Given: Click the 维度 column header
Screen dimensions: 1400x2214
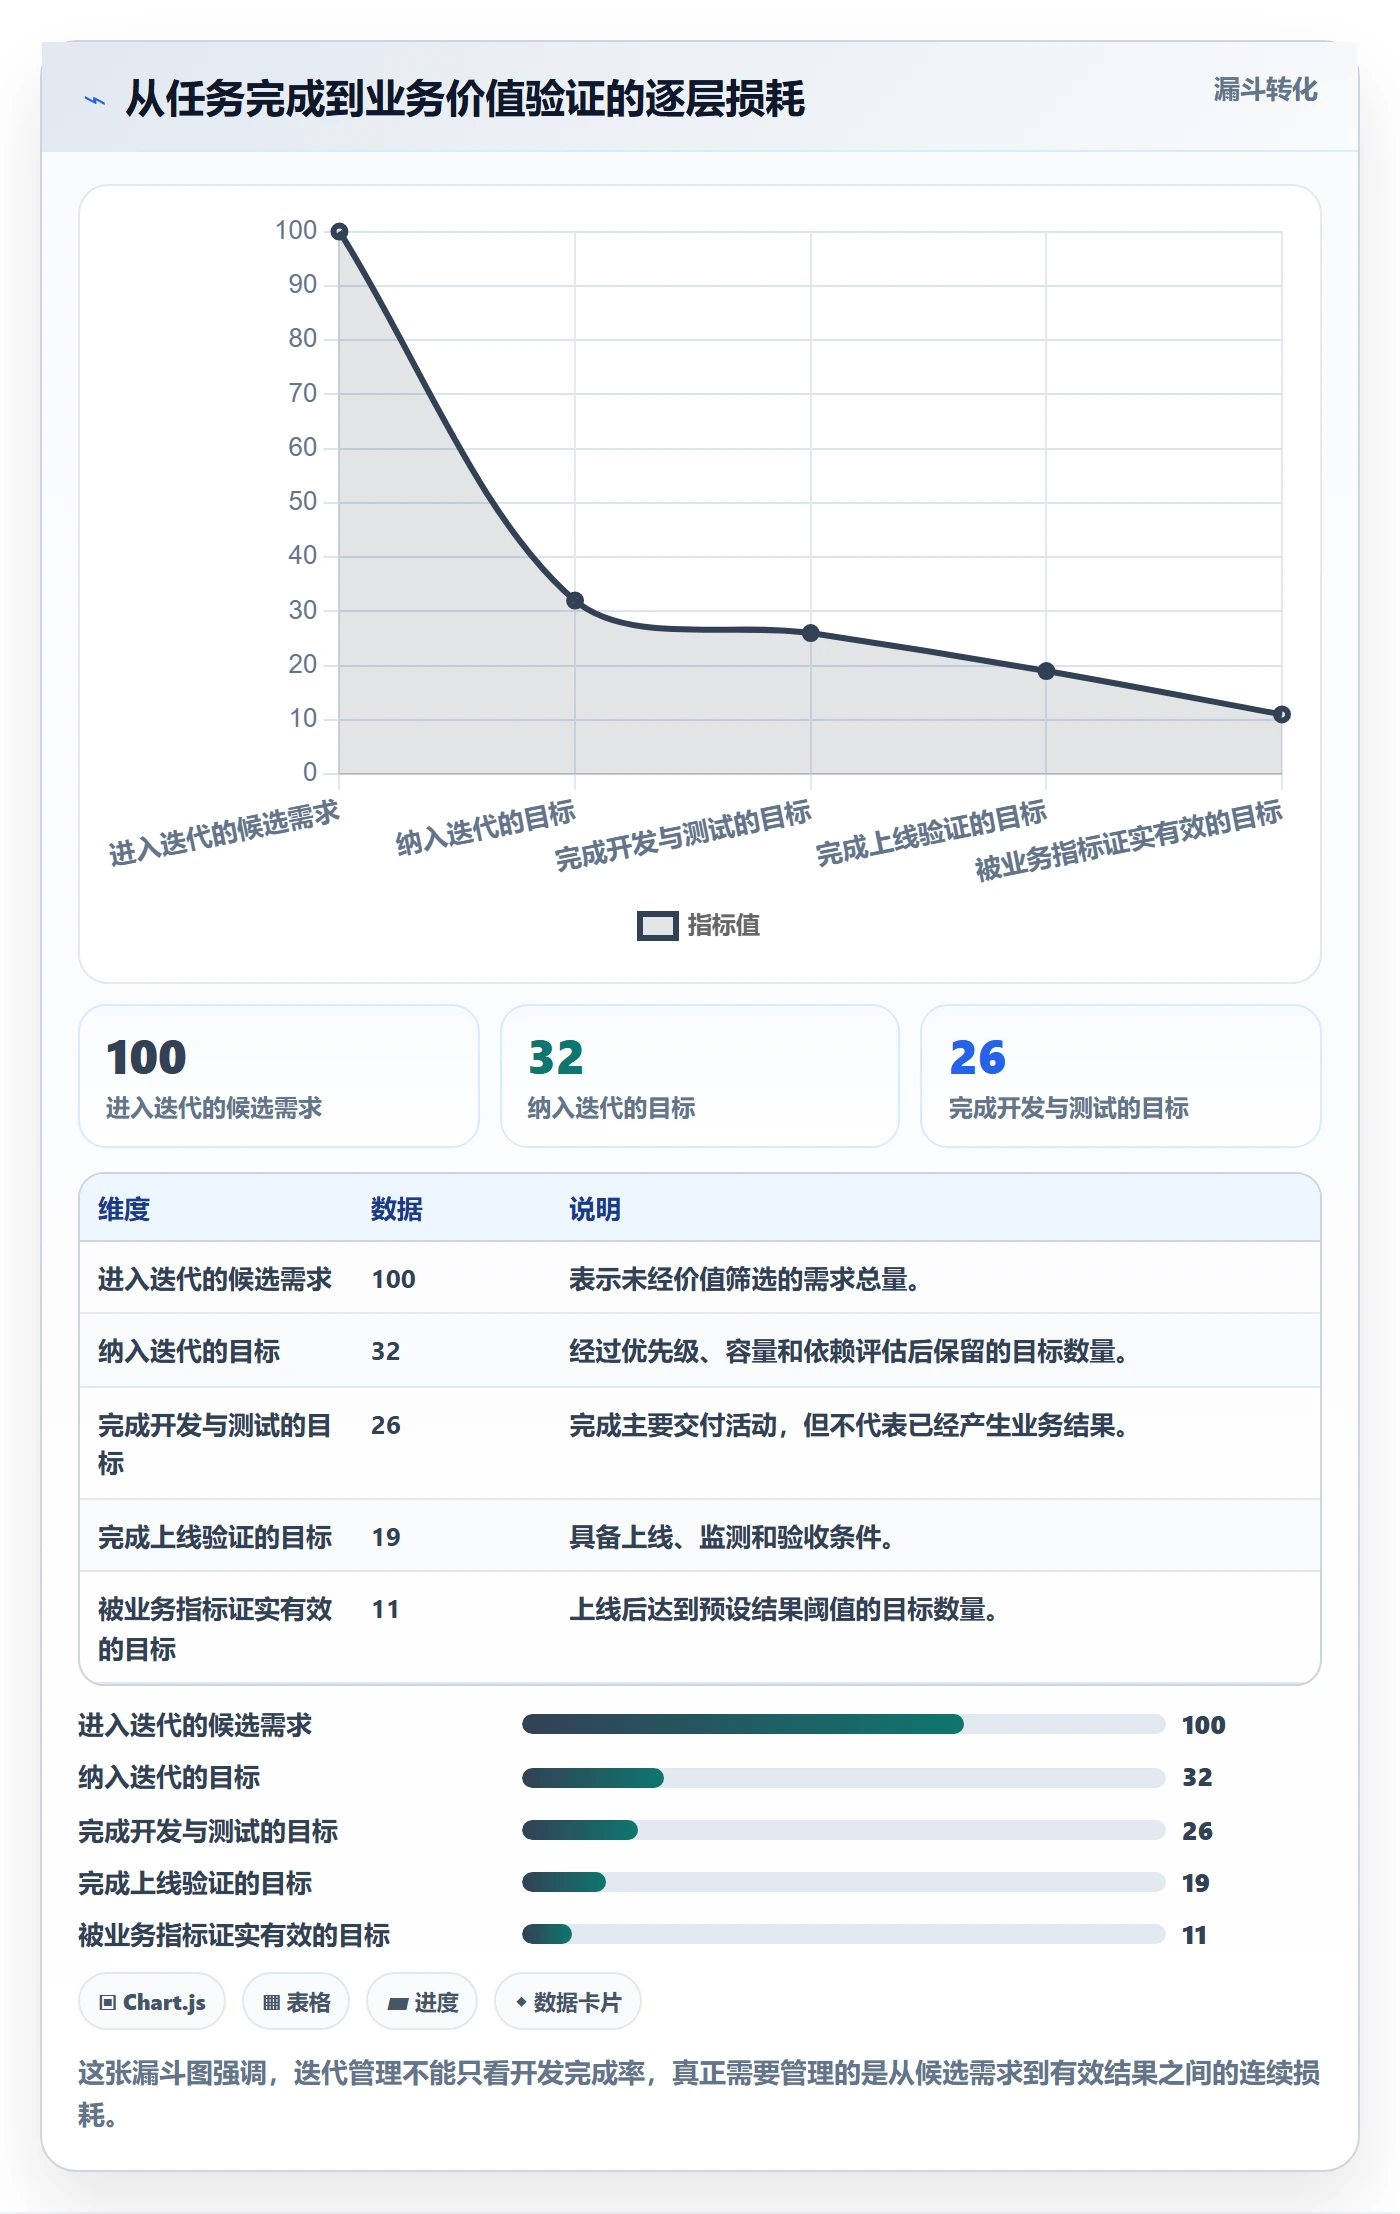Looking at the screenshot, I should pyautogui.click(x=124, y=1209).
